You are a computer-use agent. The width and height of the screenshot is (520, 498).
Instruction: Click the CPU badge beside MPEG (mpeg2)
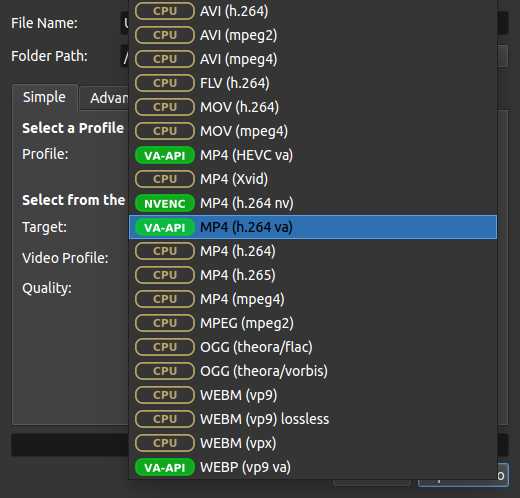[x=165, y=323]
